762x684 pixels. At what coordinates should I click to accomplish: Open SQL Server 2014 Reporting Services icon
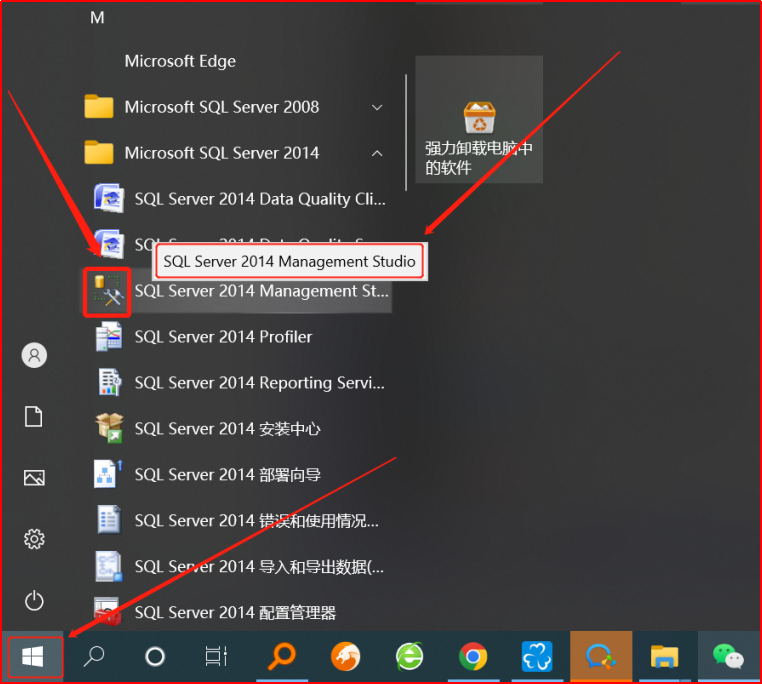[109, 383]
